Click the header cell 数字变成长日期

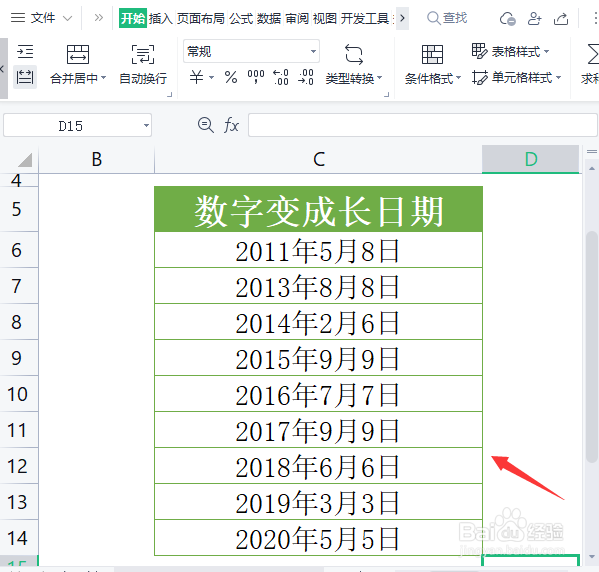tap(319, 209)
